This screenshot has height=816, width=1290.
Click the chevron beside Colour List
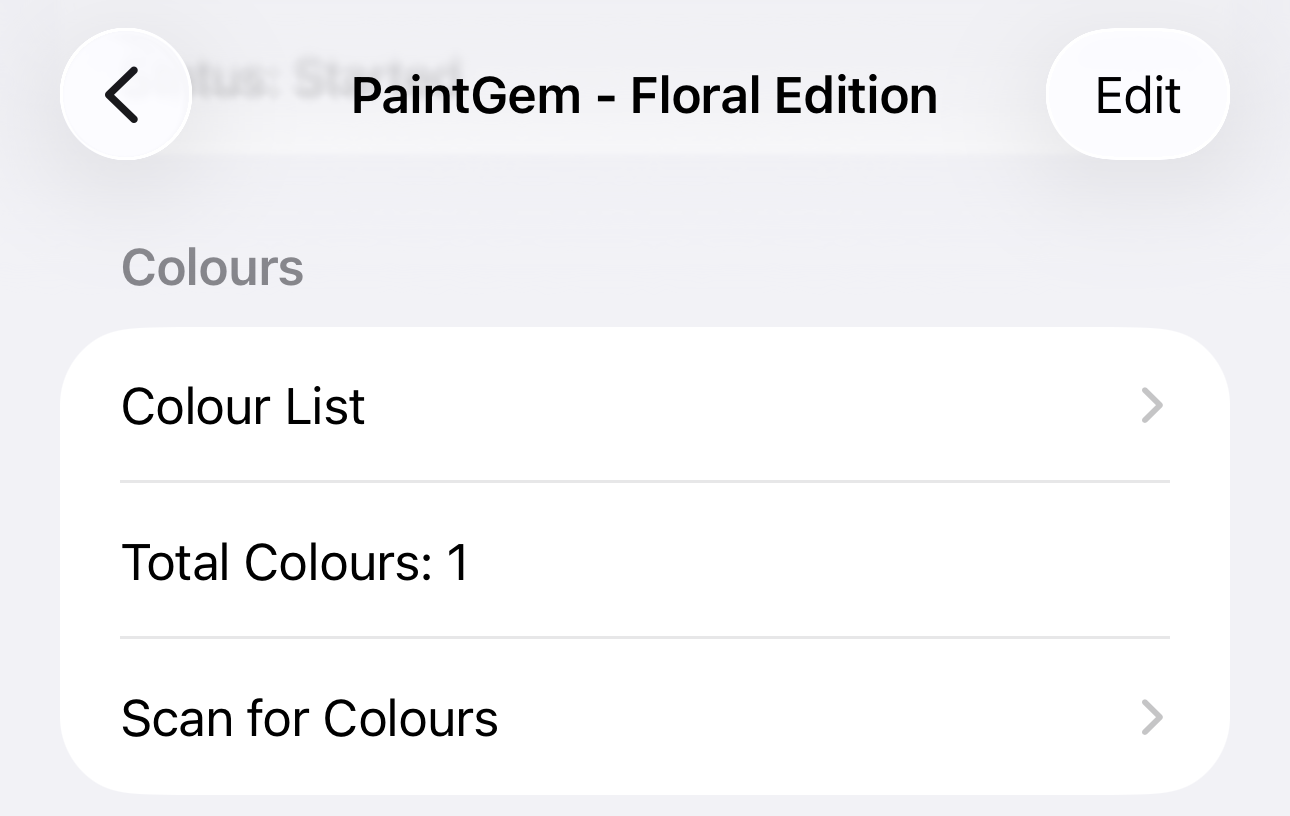[1152, 406]
